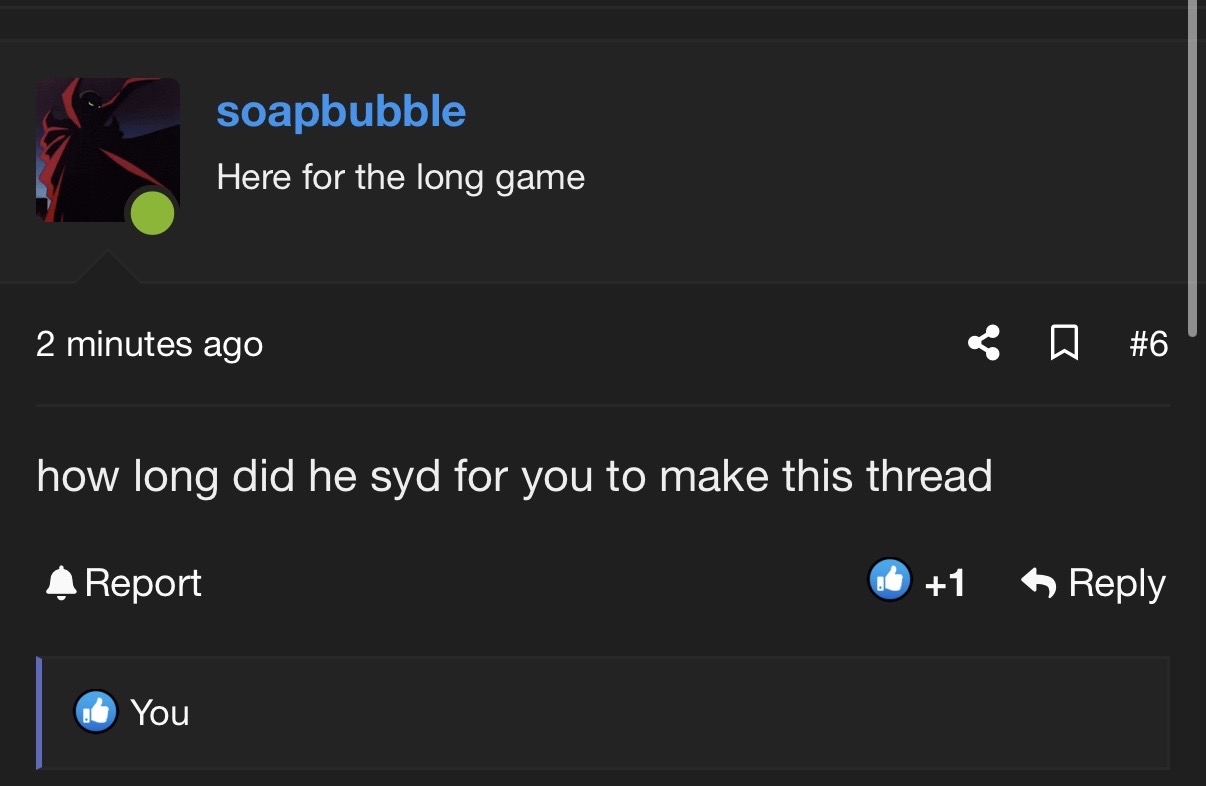Image resolution: width=1206 pixels, height=786 pixels.
Task: Click the 'Here for the long game' title
Action: (x=400, y=178)
